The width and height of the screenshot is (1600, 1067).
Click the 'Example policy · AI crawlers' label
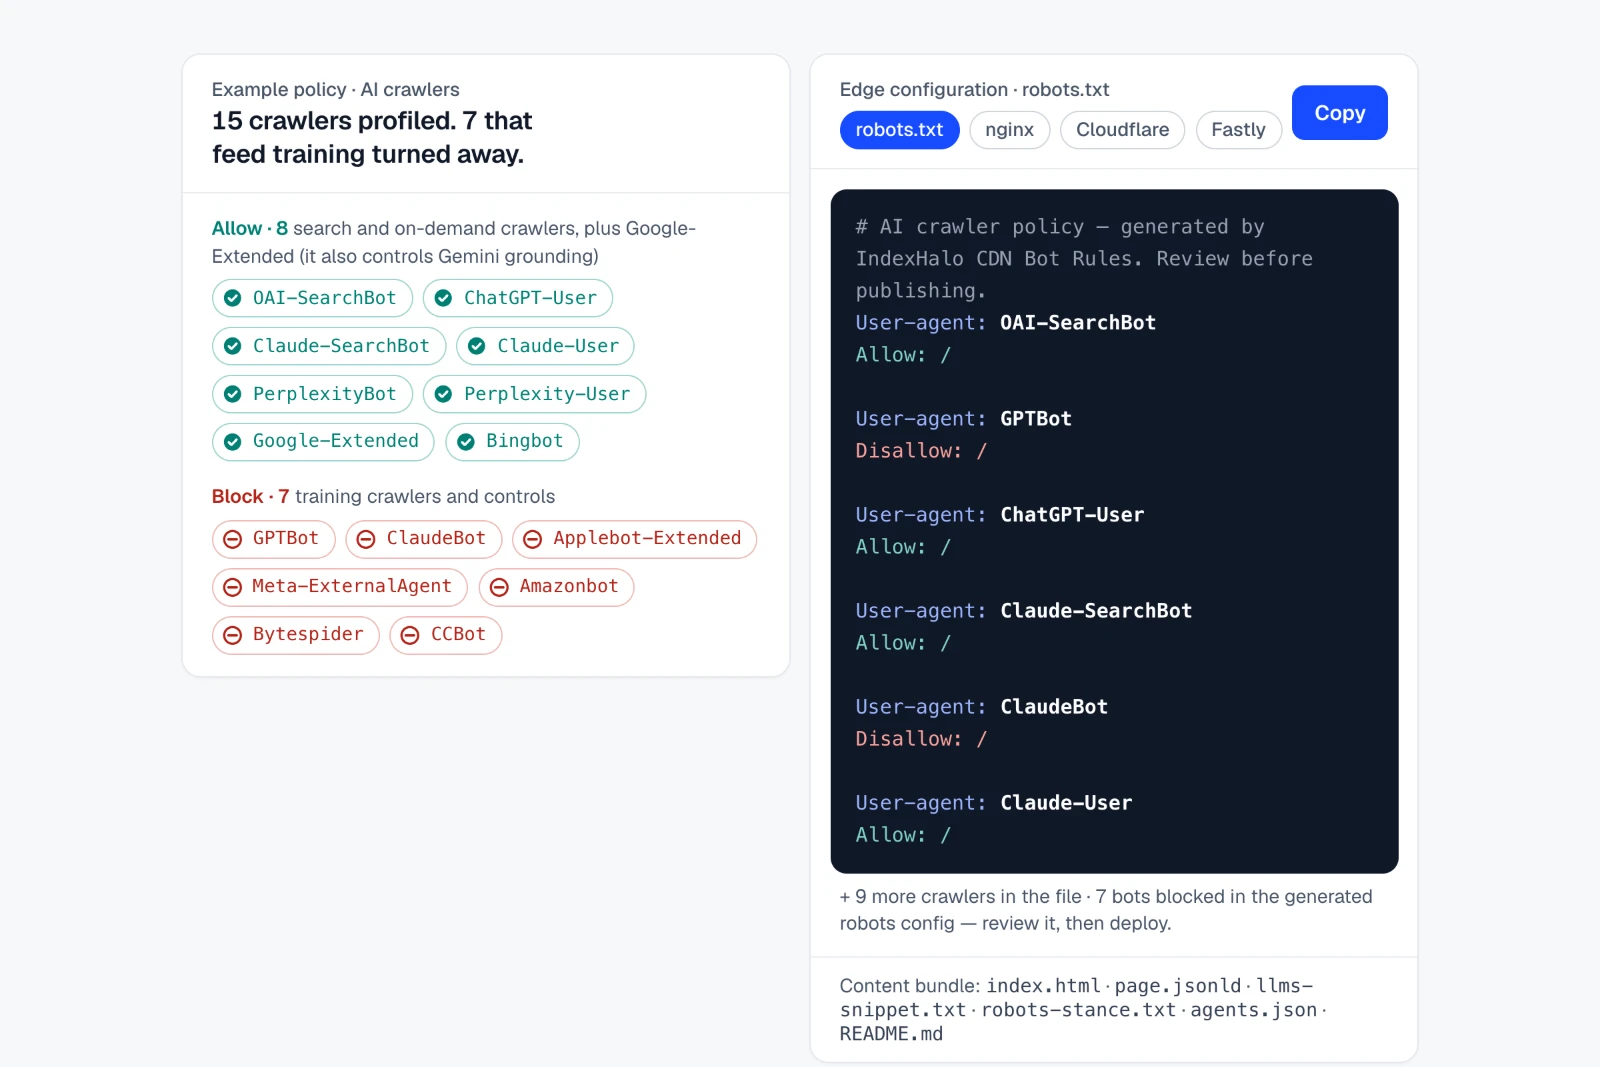coord(335,89)
